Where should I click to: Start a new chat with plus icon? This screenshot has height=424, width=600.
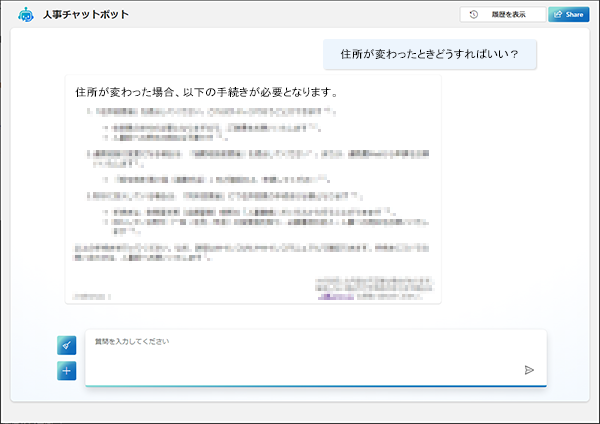click(x=67, y=371)
